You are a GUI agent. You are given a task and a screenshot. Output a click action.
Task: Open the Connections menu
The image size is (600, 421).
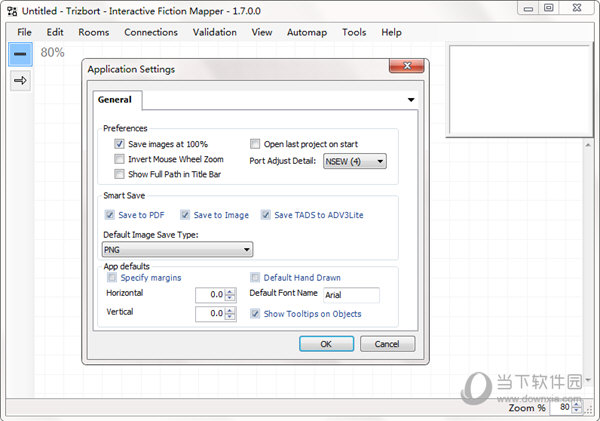[x=151, y=32]
